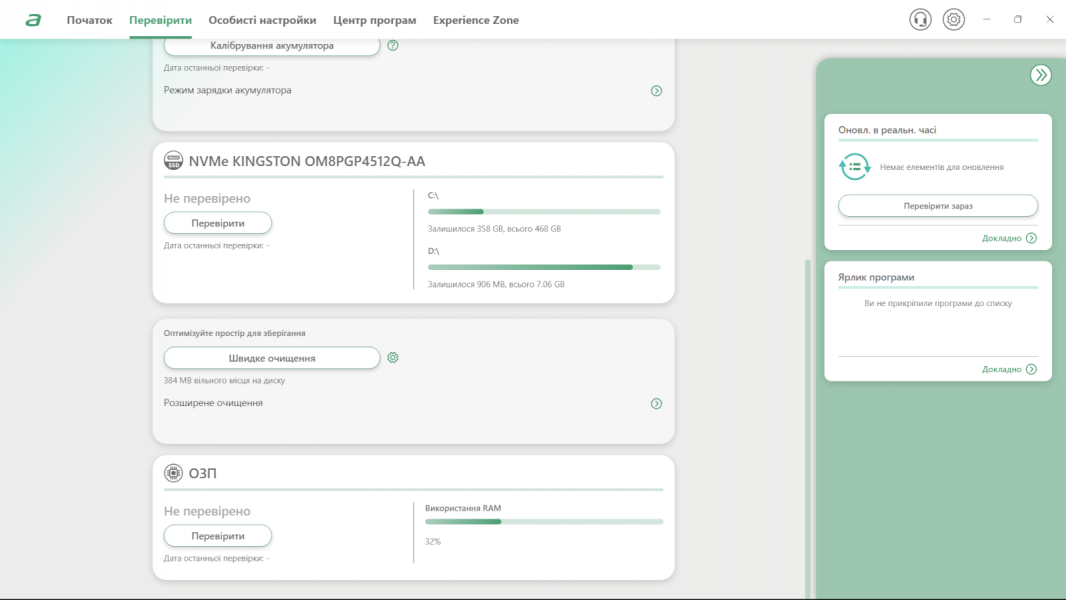Start Швидке очищення
This screenshot has width=1066, height=600.
pyautogui.click(x=271, y=358)
